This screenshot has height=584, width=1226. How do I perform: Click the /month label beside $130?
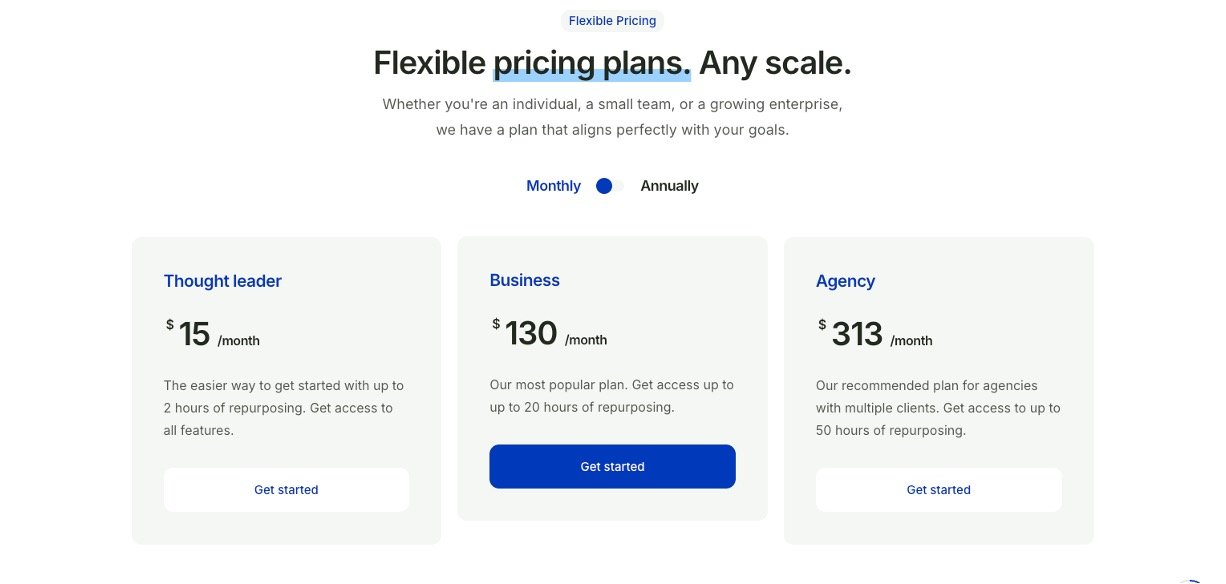(586, 340)
